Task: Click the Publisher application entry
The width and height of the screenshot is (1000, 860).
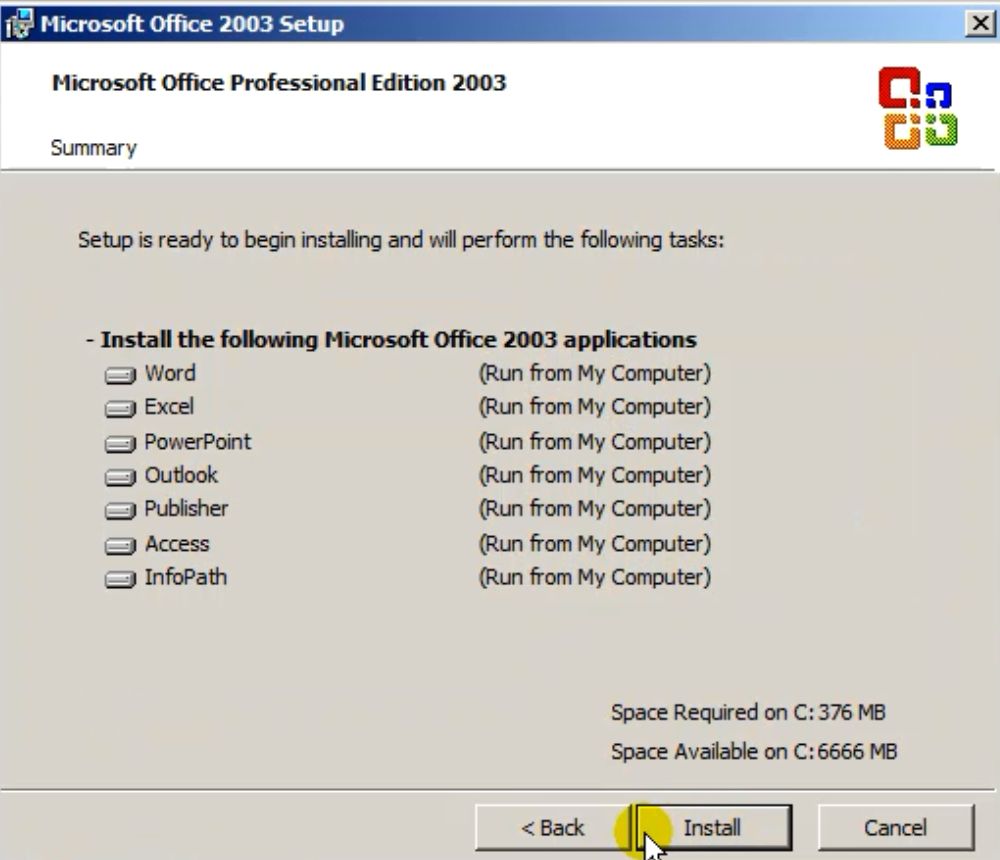Action: 186,508
